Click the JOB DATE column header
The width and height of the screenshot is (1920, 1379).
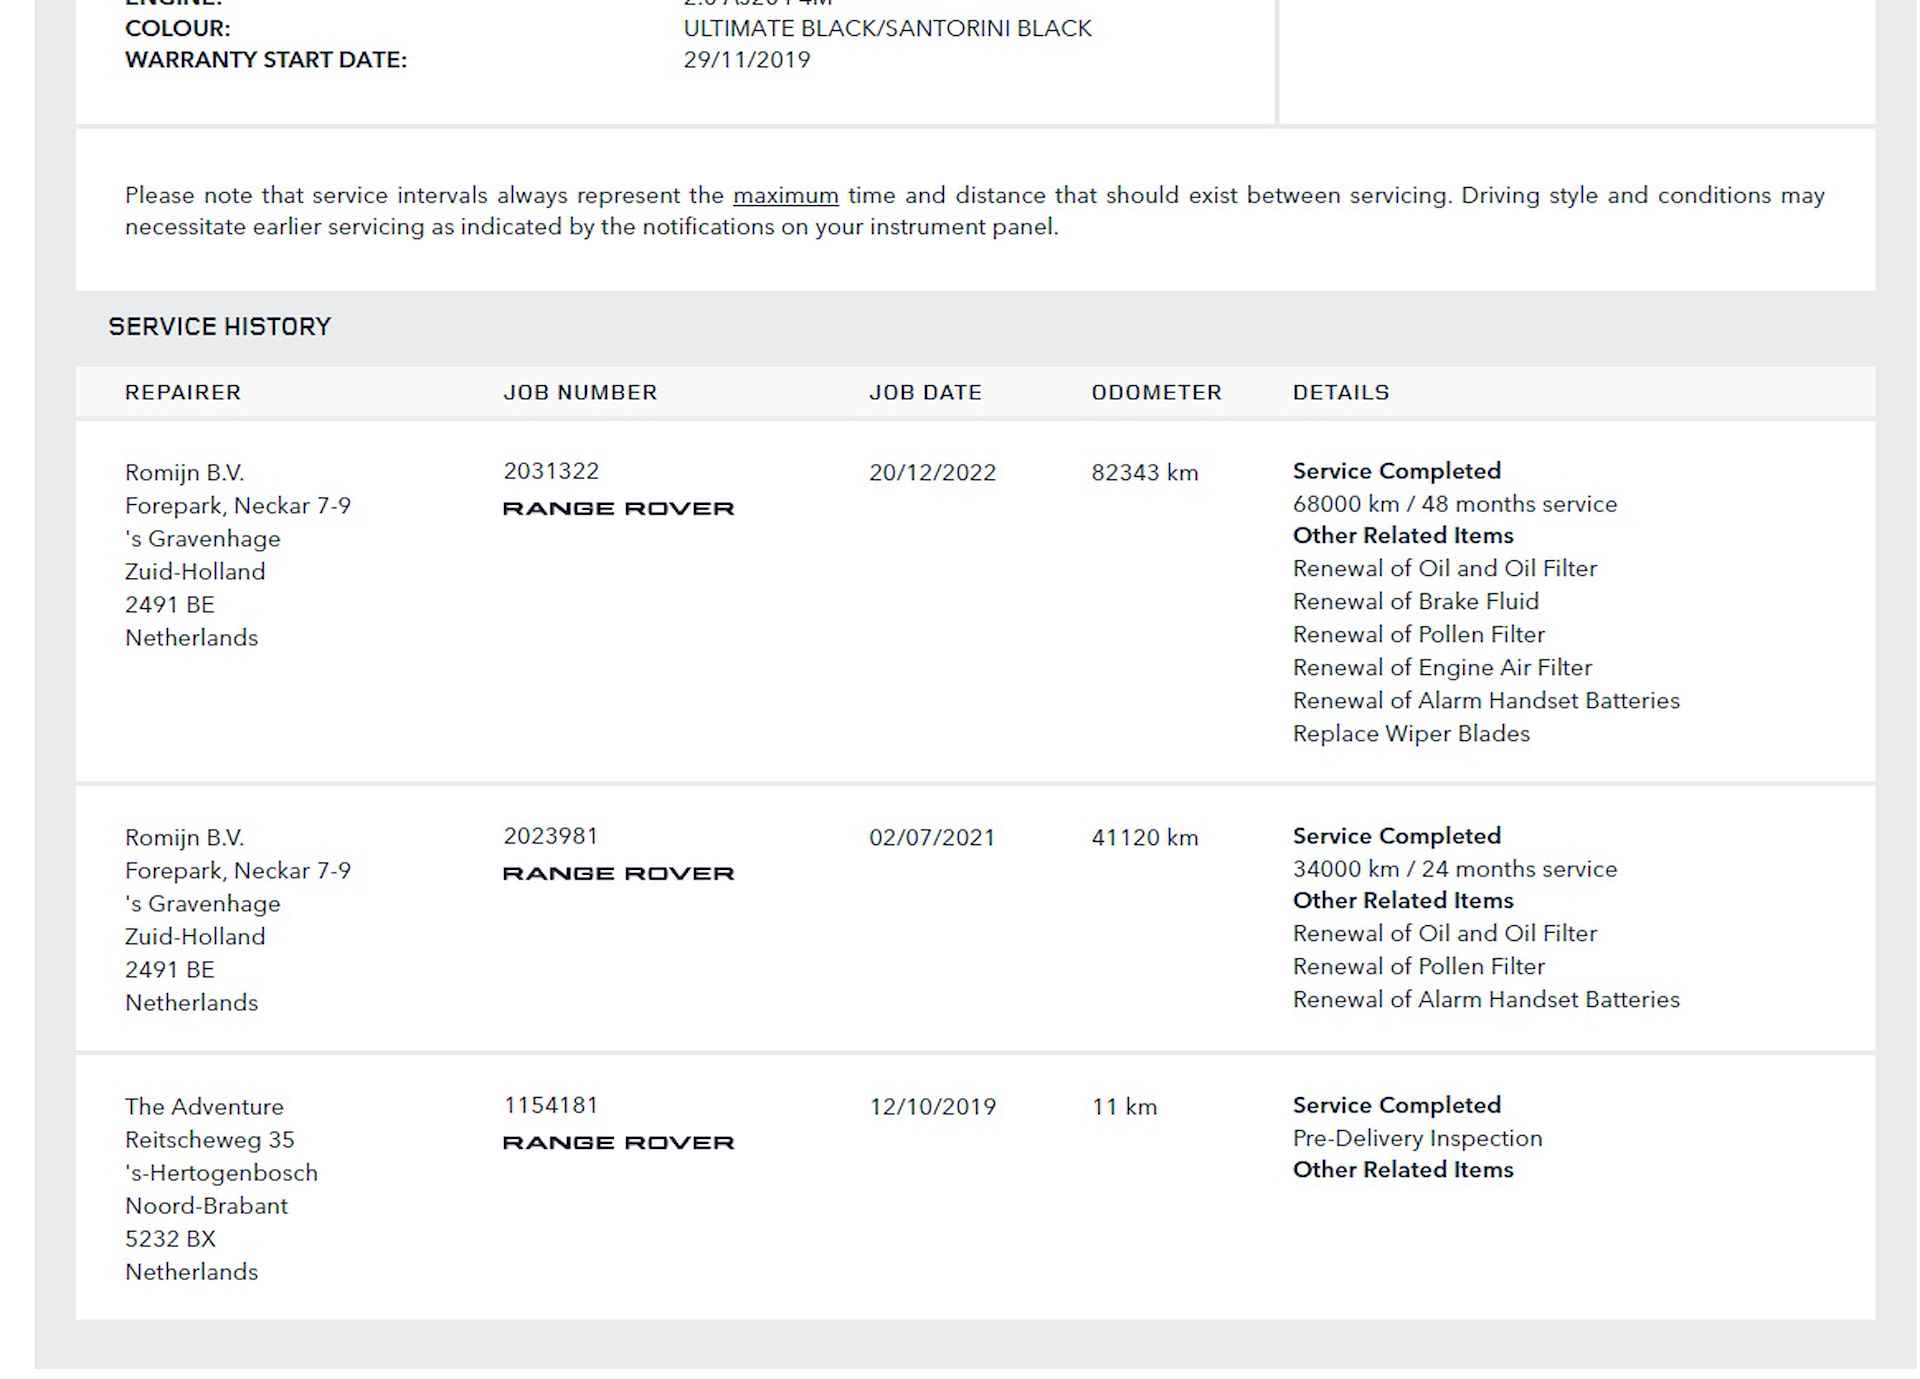coord(926,392)
